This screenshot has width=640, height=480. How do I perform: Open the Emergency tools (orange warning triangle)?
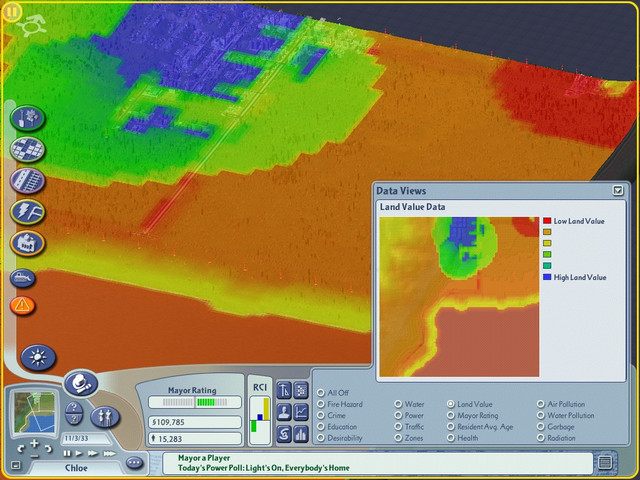pyautogui.click(x=22, y=305)
